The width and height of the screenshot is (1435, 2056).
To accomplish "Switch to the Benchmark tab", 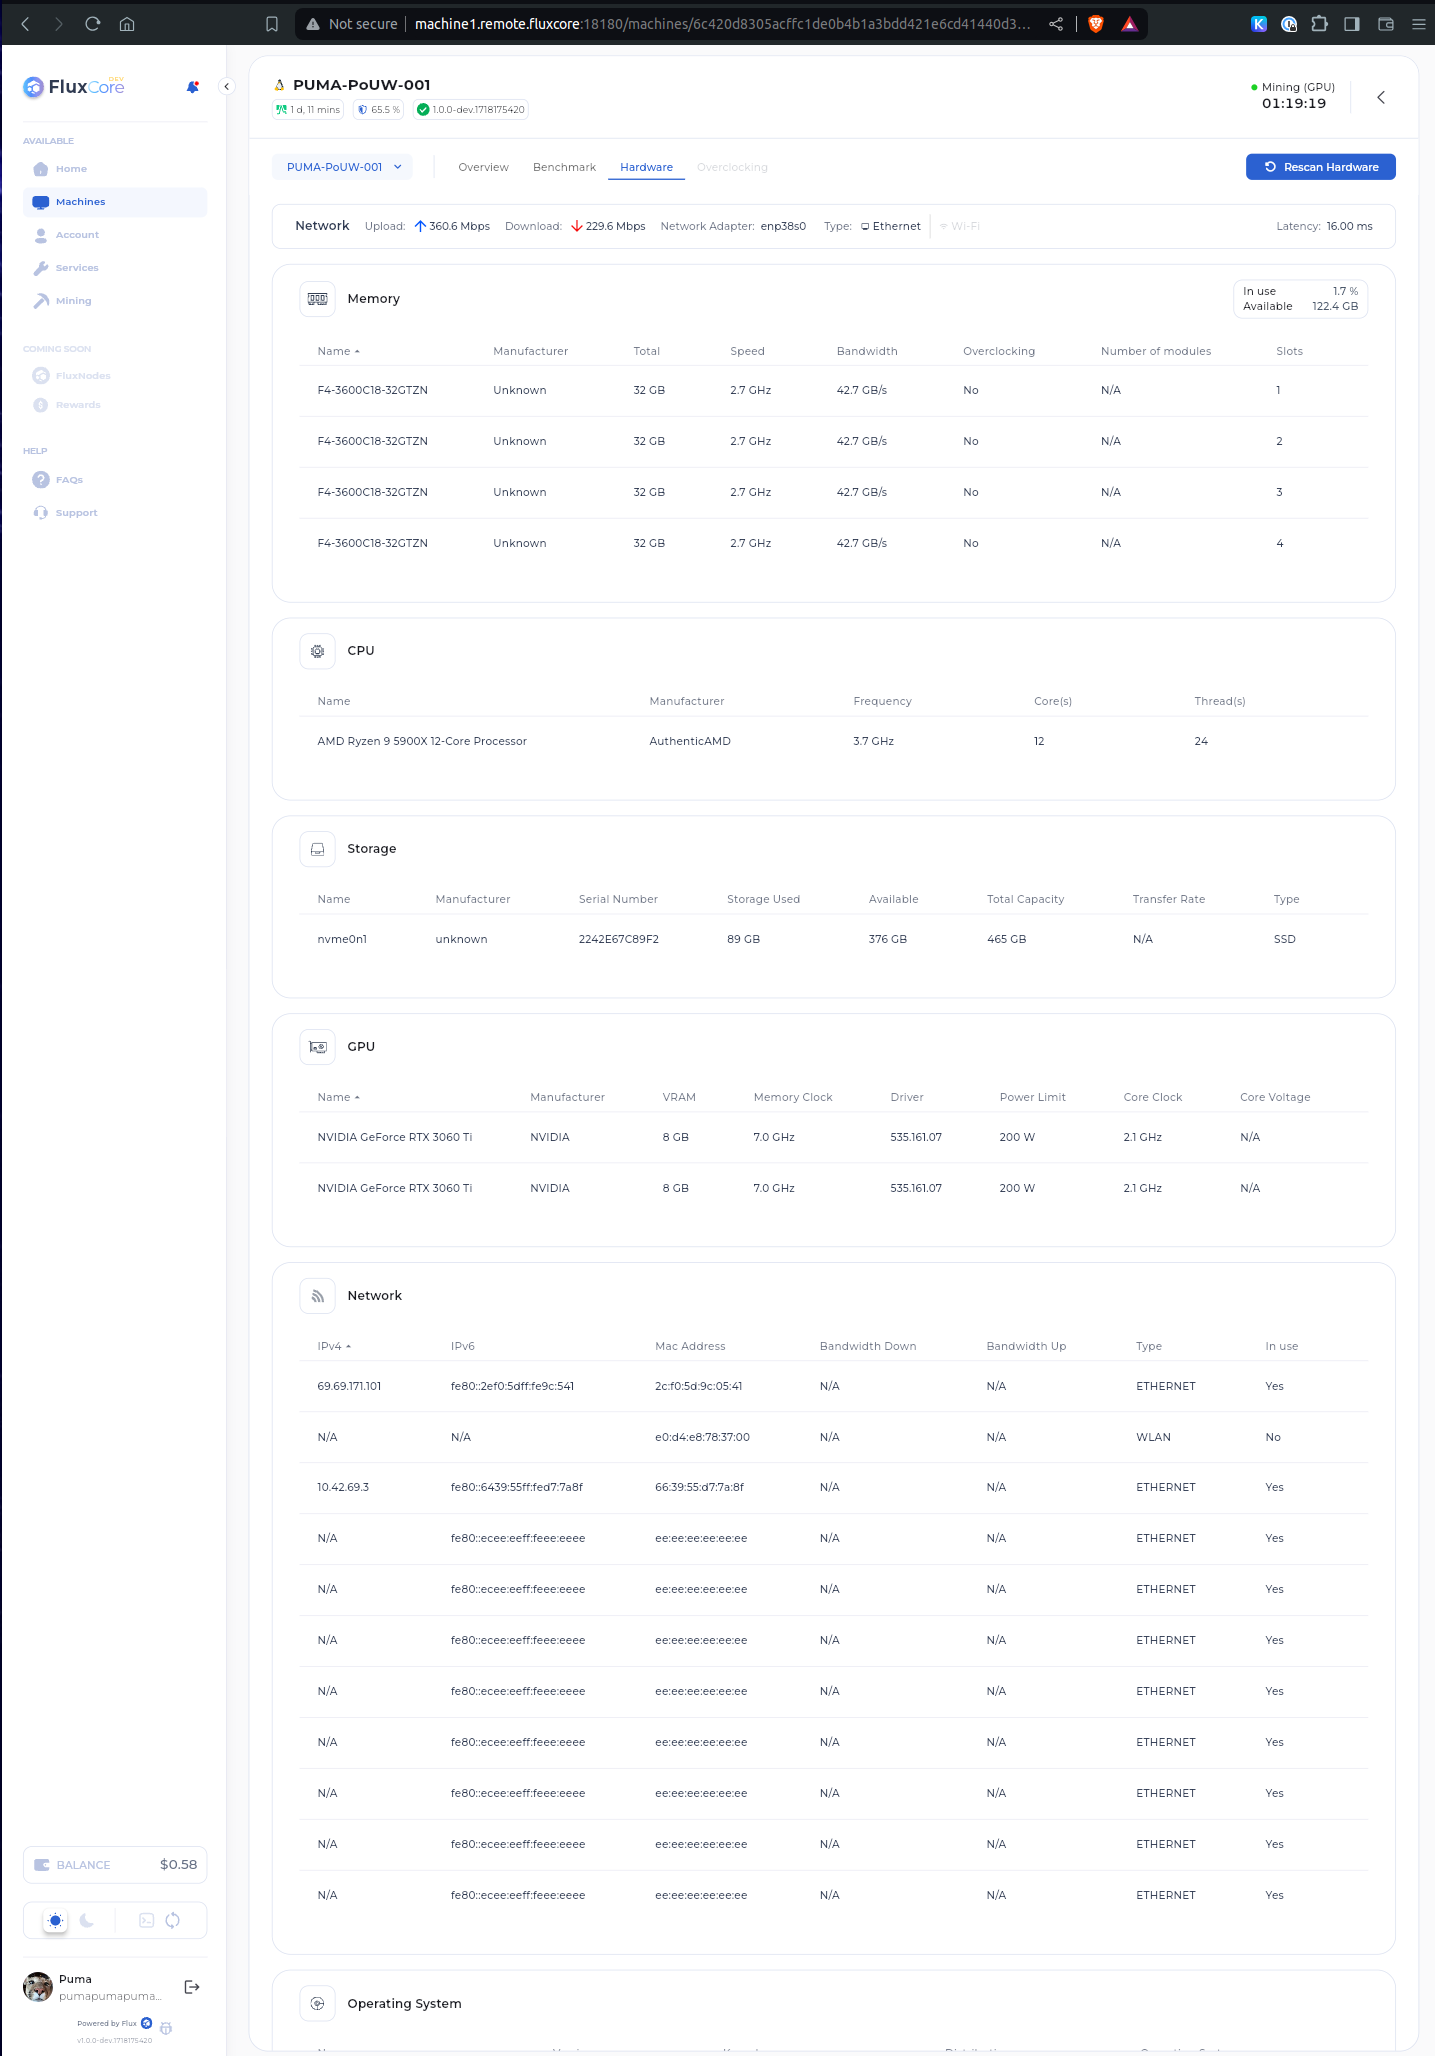I will [x=564, y=167].
